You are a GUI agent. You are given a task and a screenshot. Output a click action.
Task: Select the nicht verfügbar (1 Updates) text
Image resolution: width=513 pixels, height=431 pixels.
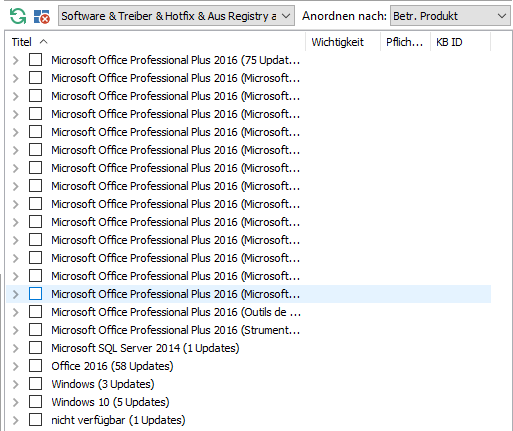118,420
